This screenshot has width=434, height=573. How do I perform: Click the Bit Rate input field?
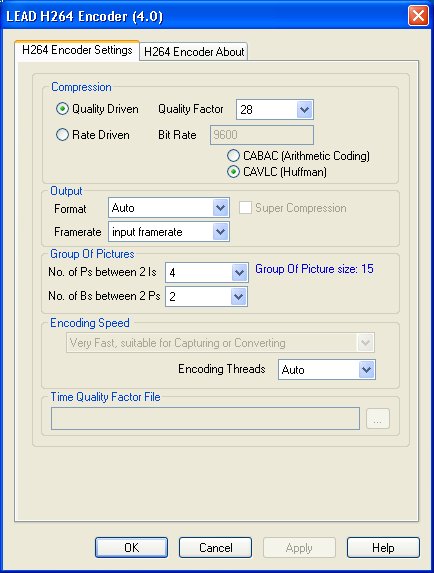tap(262, 135)
